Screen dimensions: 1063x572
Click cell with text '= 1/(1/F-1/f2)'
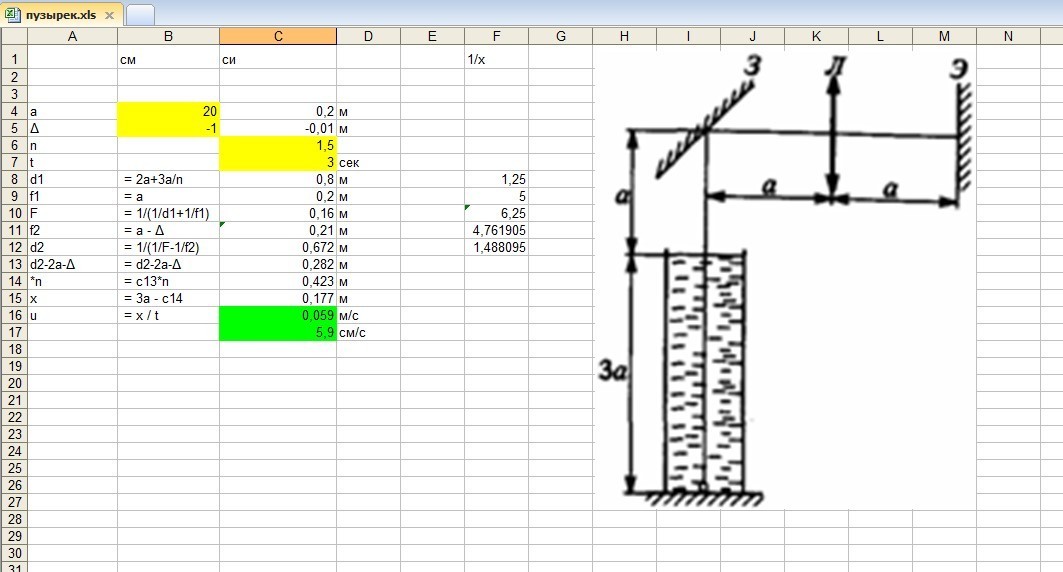[168, 247]
